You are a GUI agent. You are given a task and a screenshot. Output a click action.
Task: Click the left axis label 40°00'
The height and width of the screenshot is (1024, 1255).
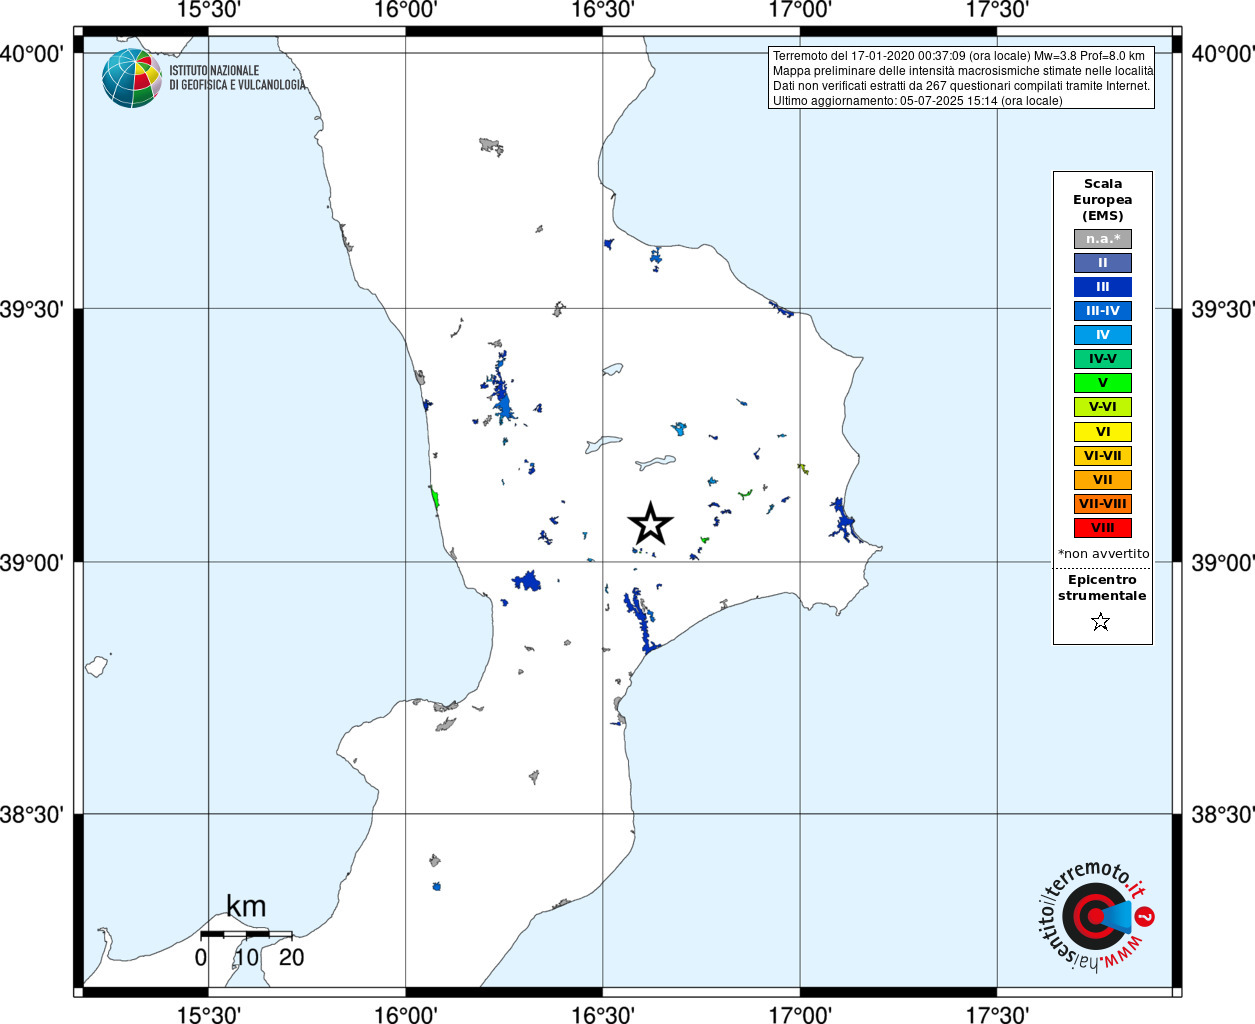point(32,53)
